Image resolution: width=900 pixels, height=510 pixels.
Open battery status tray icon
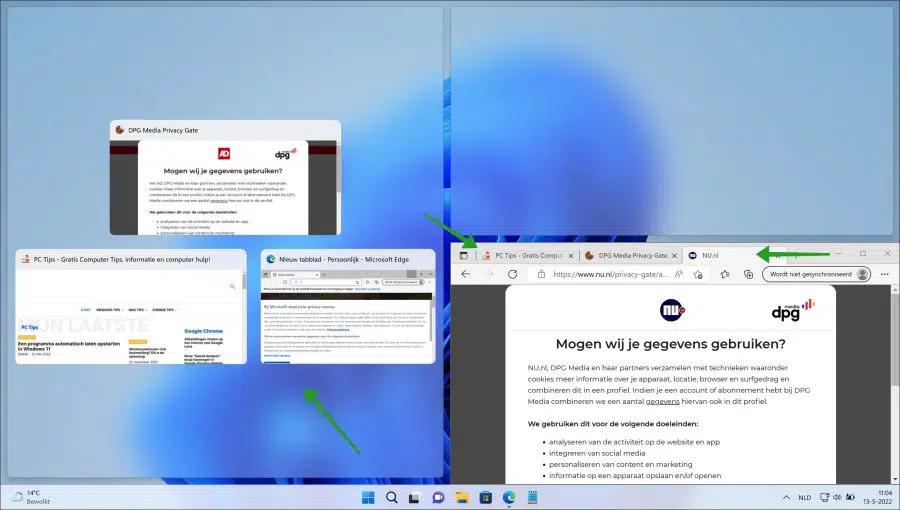850,497
